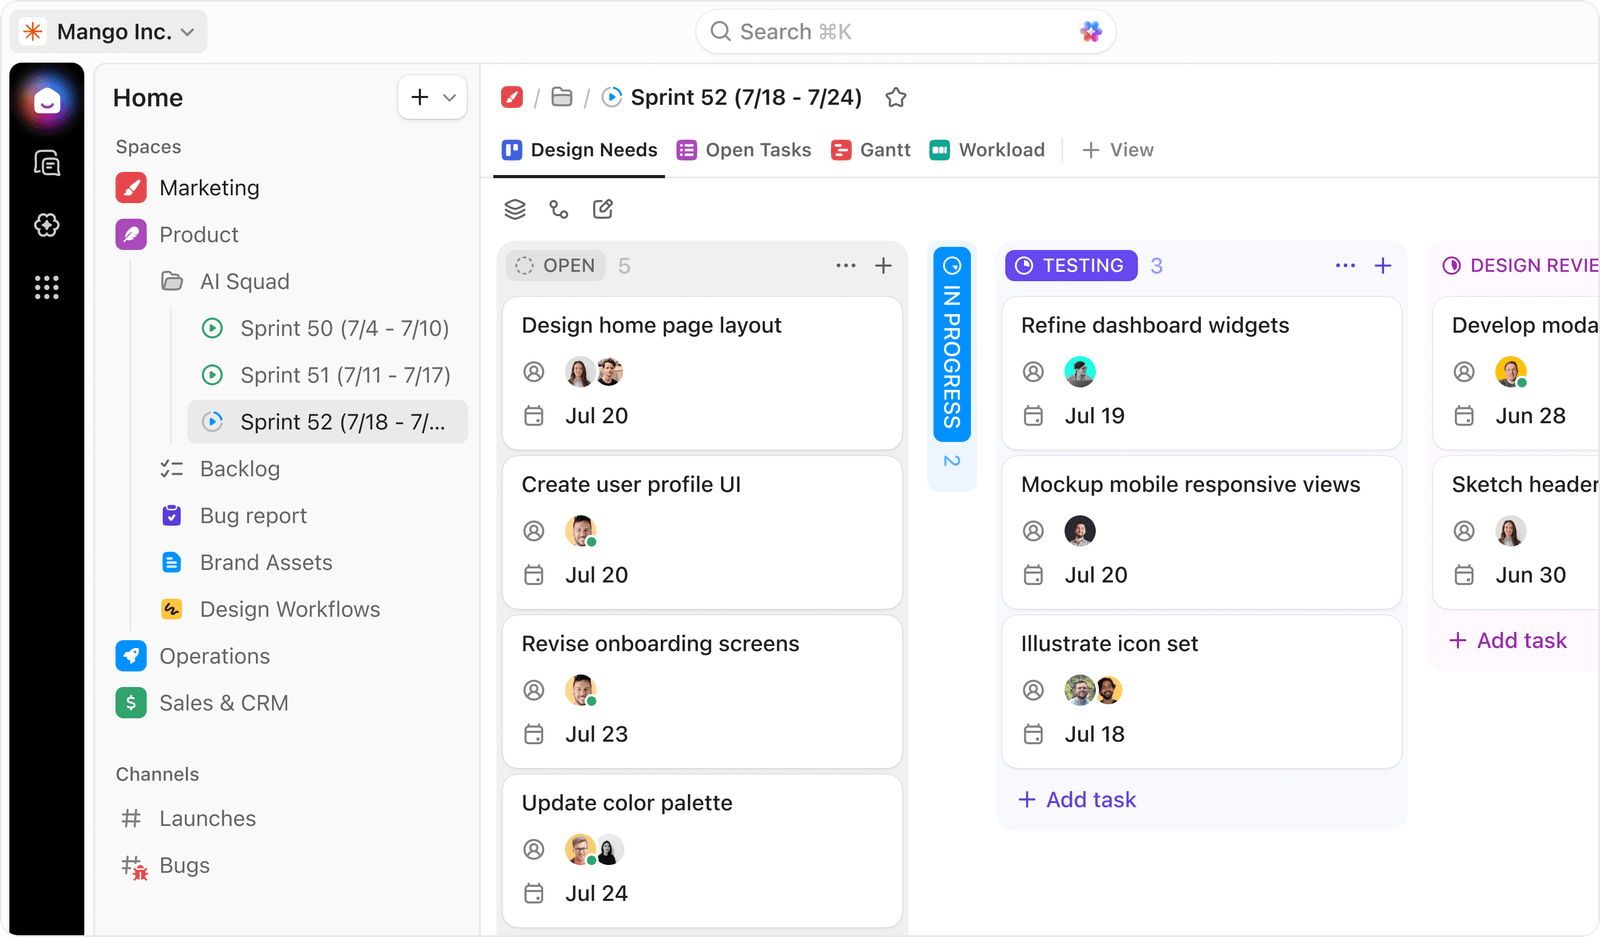Image resolution: width=1600 pixels, height=937 pixels.
Task: Click the TESTING status label
Action: click(x=1071, y=265)
